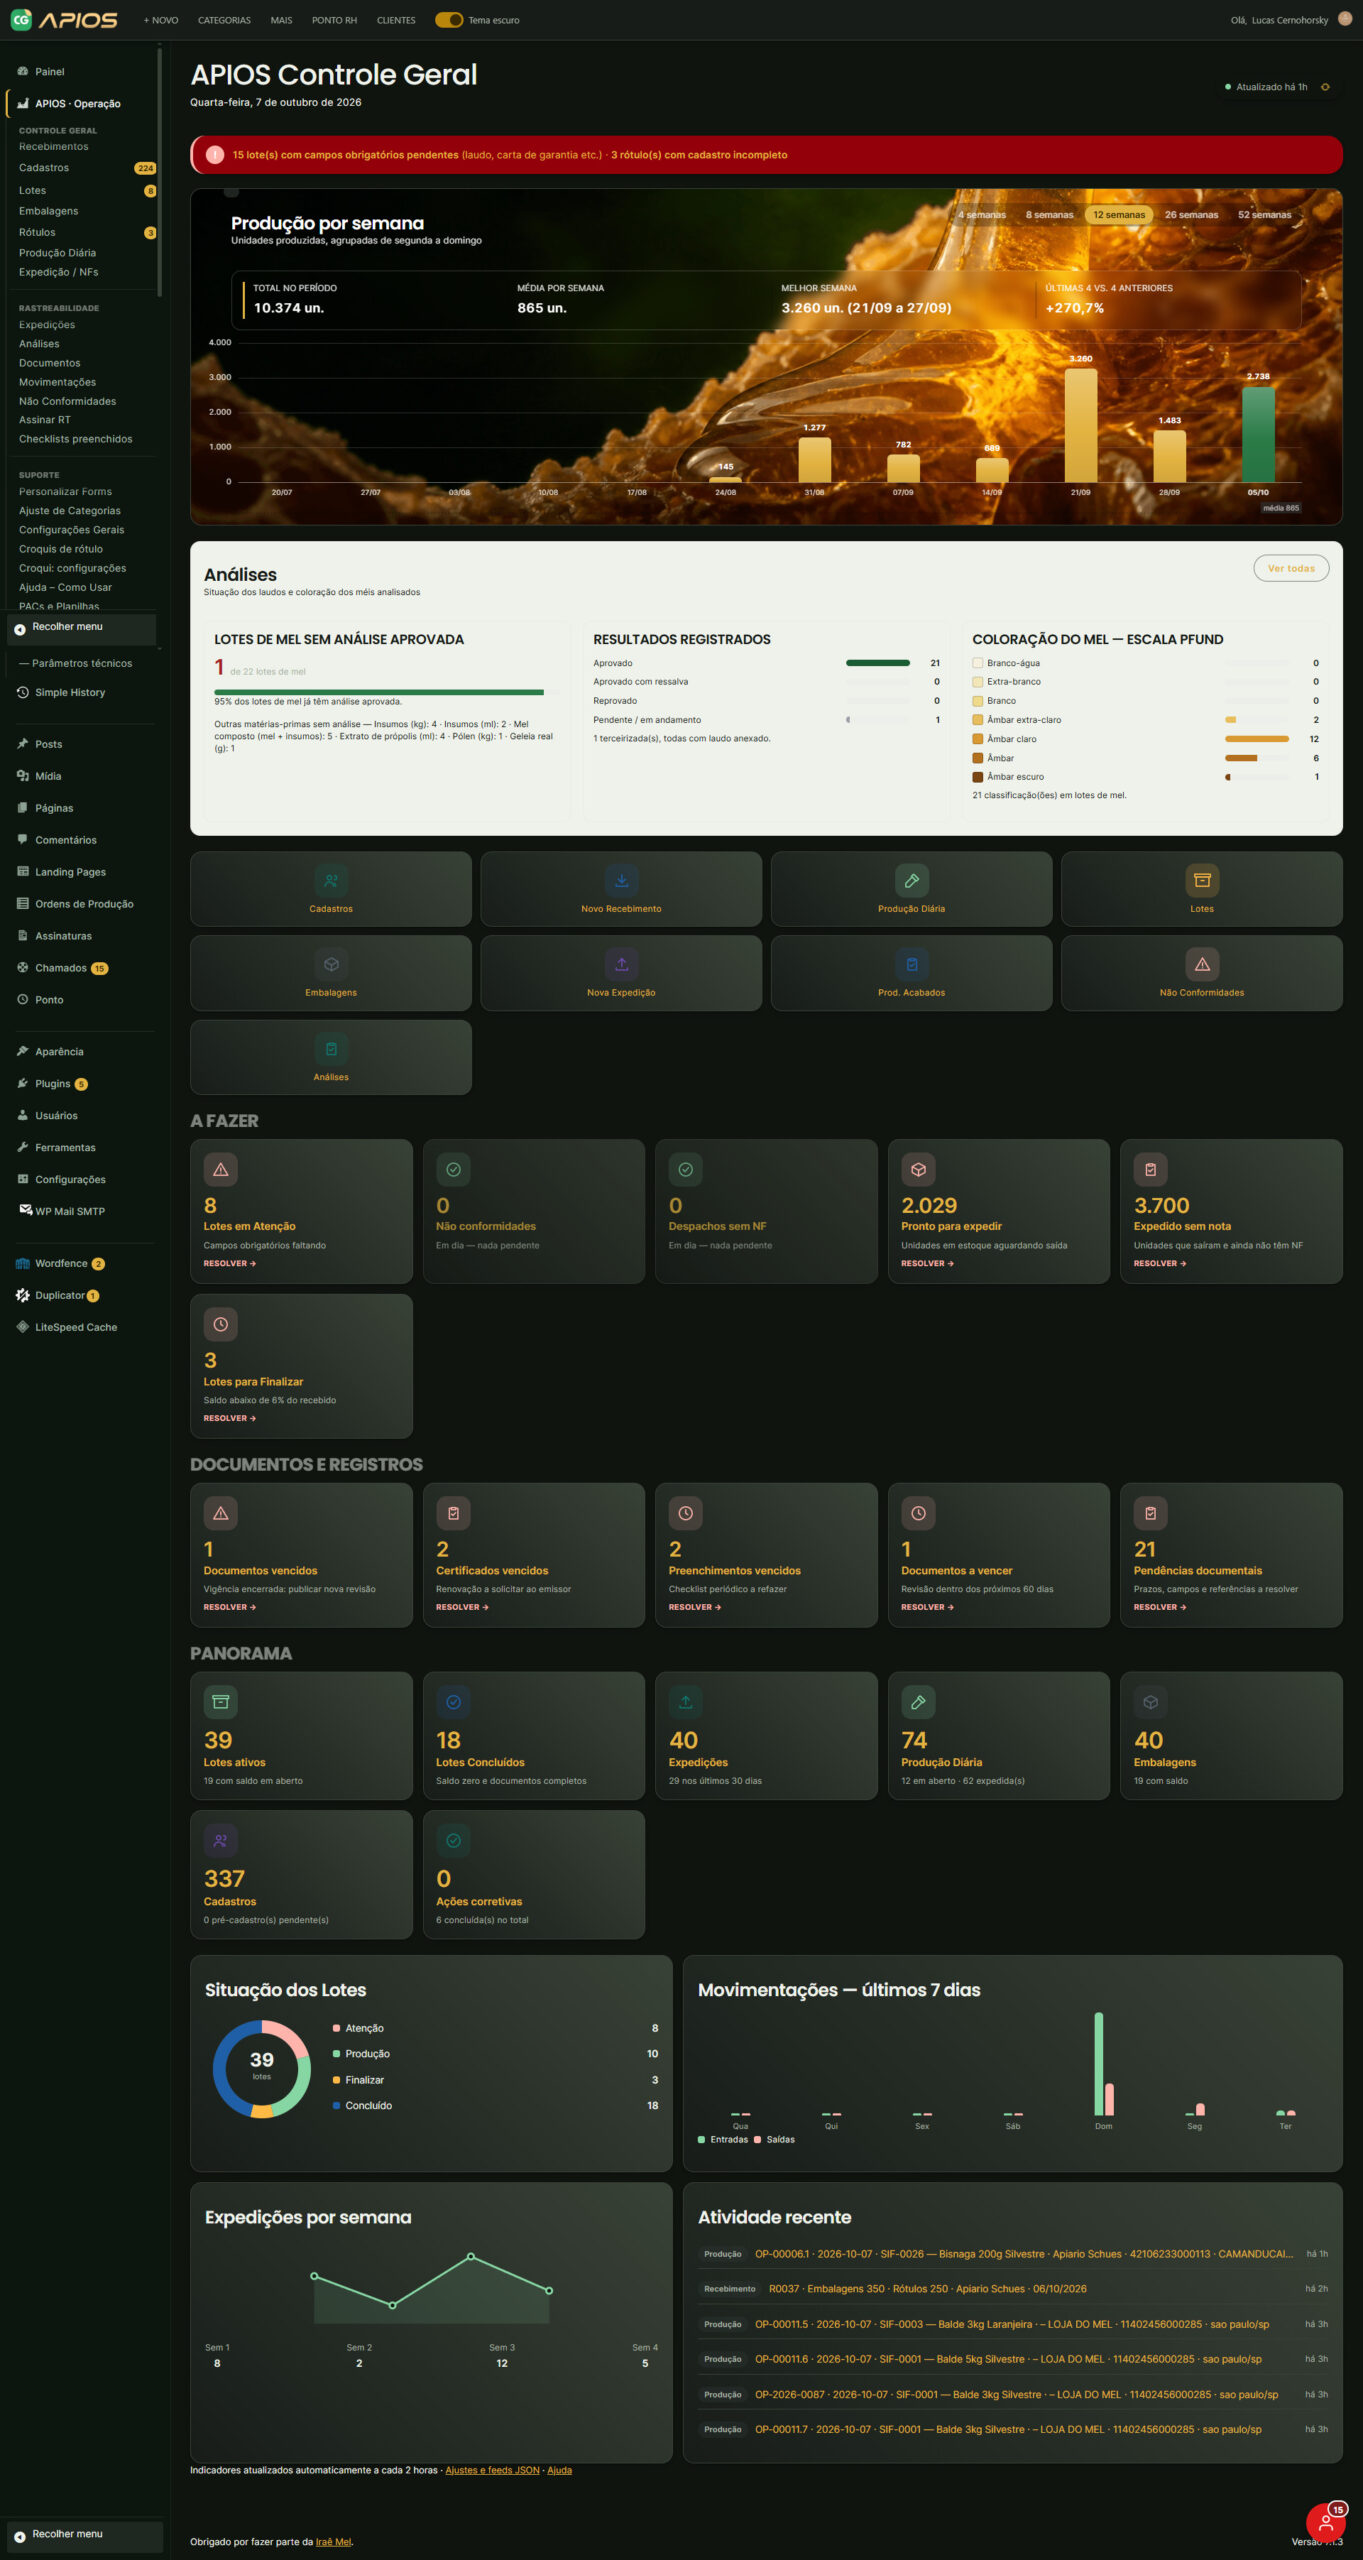Click the WP Mail SMTP envelope icon
The width and height of the screenshot is (1363, 2560).
coord(26,1210)
